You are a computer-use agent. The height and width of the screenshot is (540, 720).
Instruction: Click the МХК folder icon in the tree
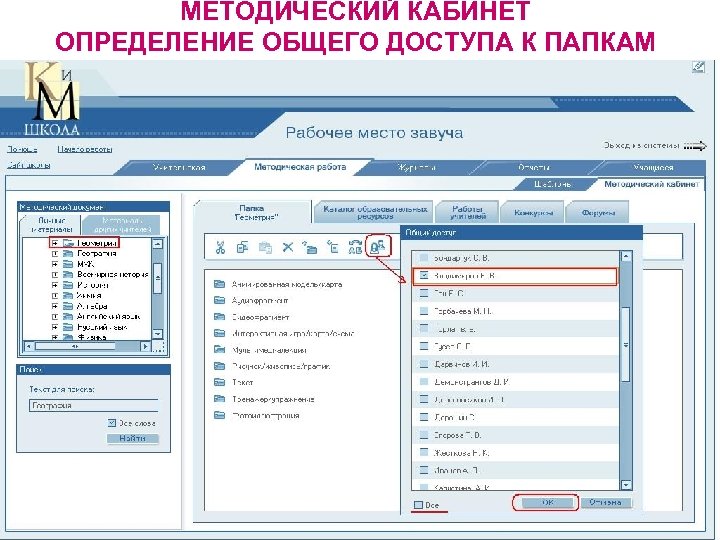click(x=68, y=264)
